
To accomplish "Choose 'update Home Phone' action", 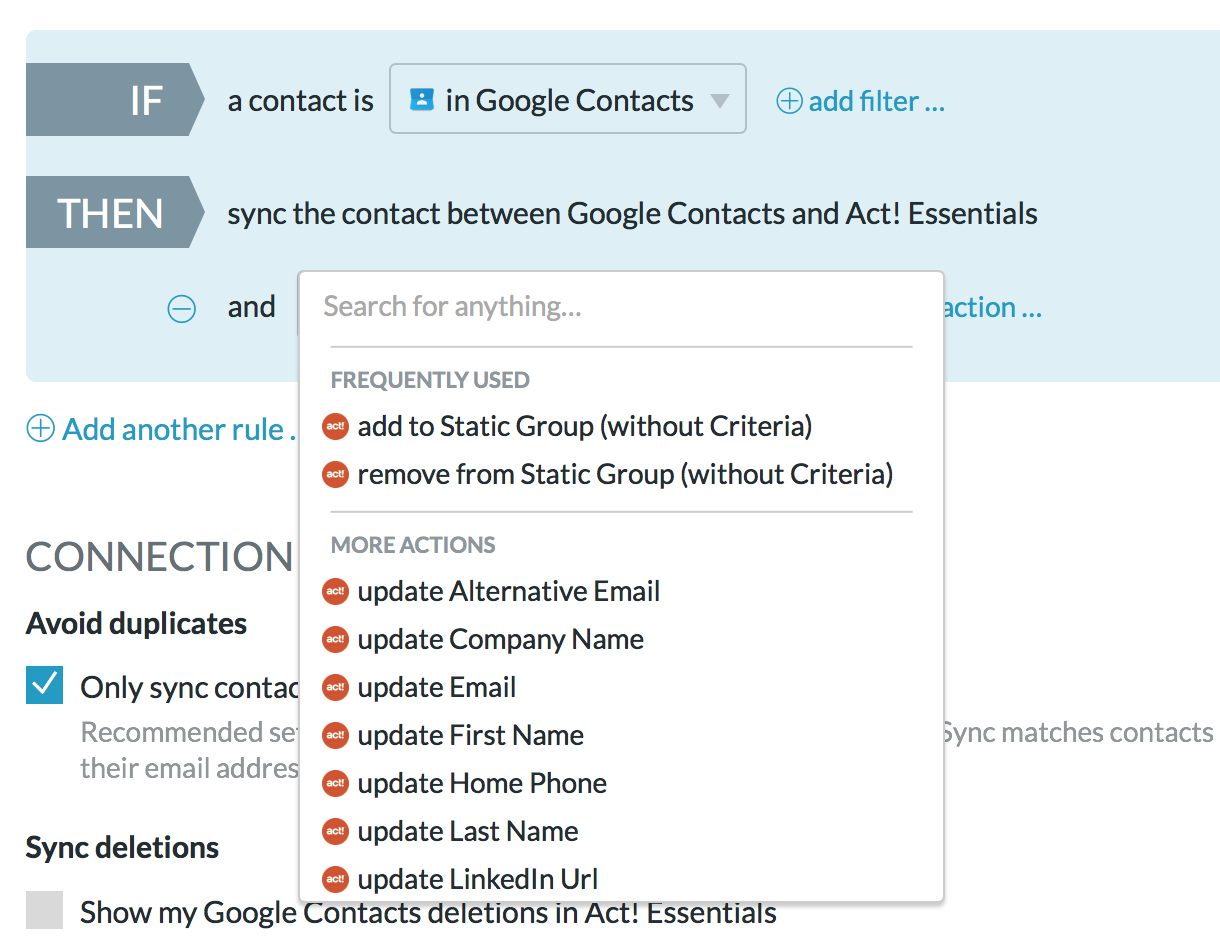I will click(482, 784).
